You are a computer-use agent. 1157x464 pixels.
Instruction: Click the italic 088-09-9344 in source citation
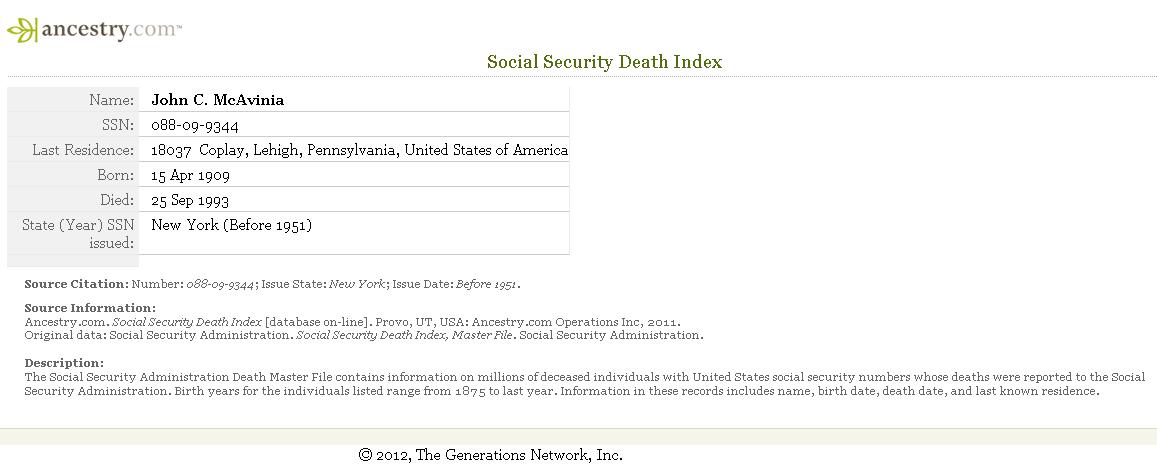coord(220,284)
